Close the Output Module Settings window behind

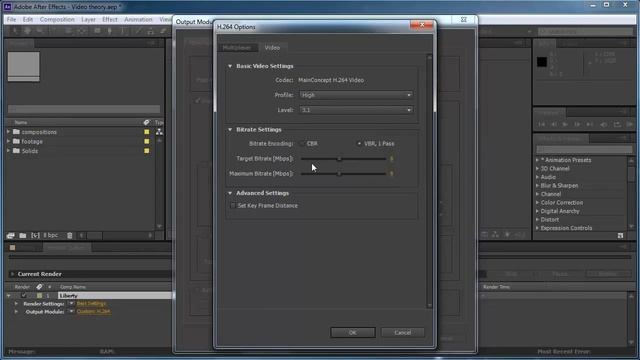464,20
